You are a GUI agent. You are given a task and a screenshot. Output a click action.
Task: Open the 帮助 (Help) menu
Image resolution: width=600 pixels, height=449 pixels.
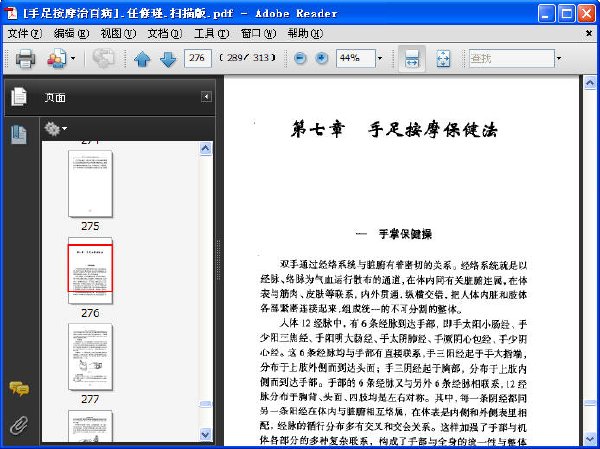click(305, 34)
